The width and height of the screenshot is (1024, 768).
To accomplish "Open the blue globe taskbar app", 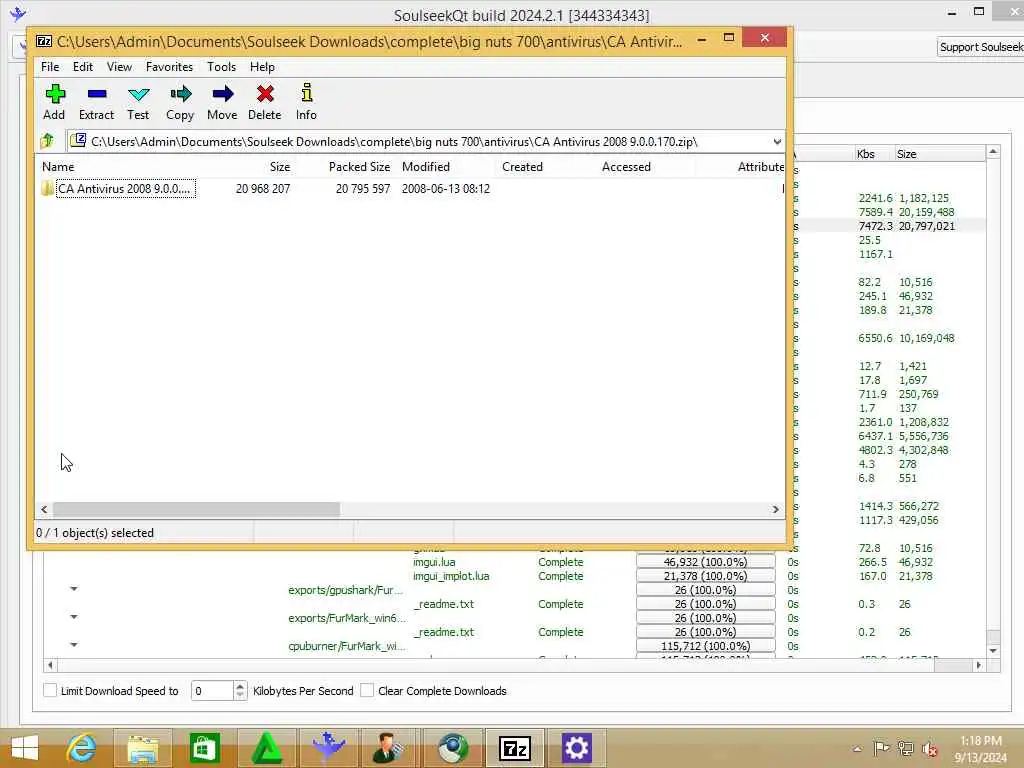I will click(x=453, y=748).
